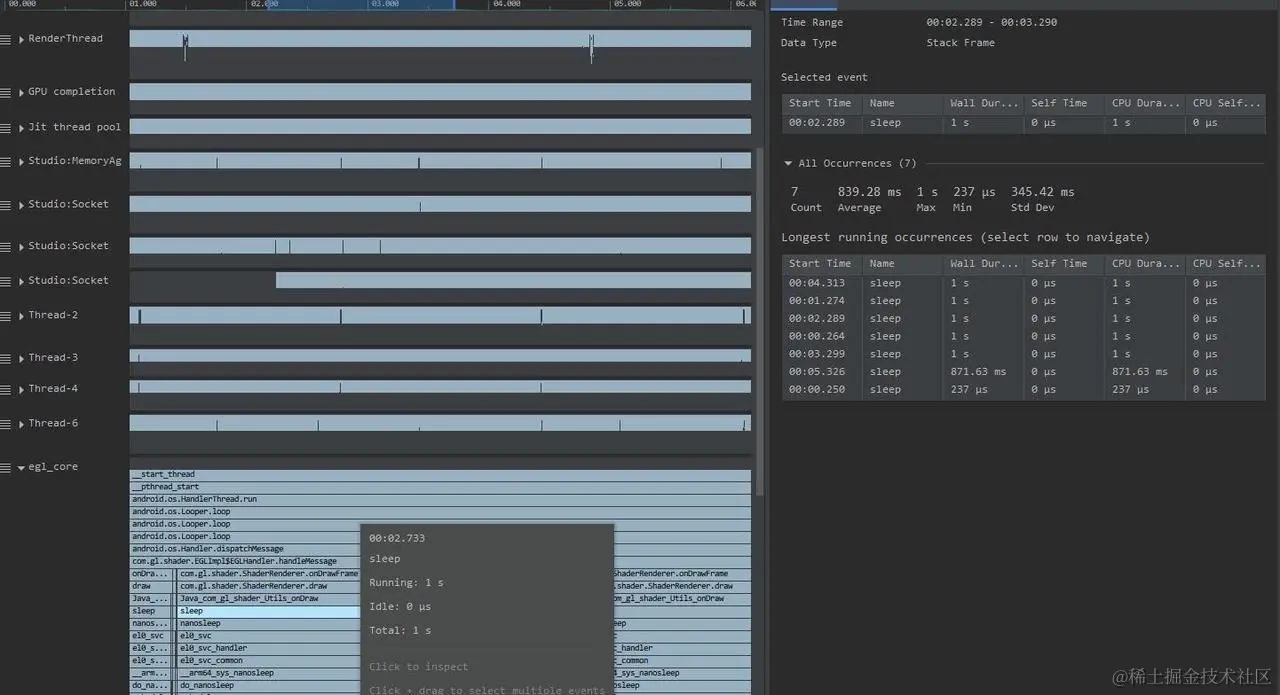Click the drag handle next to GPU completion
This screenshot has height=695, width=1280.
(x=6, y=92)
